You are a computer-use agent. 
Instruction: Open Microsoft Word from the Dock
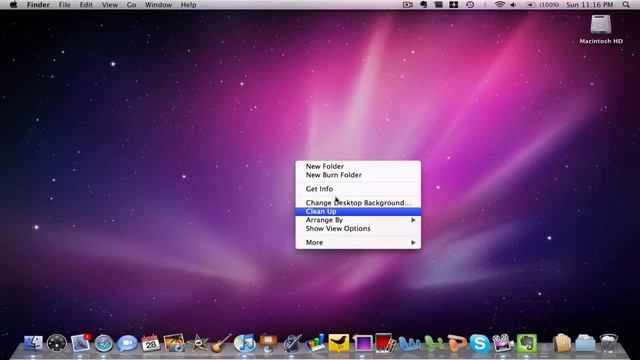click(409, 344)
